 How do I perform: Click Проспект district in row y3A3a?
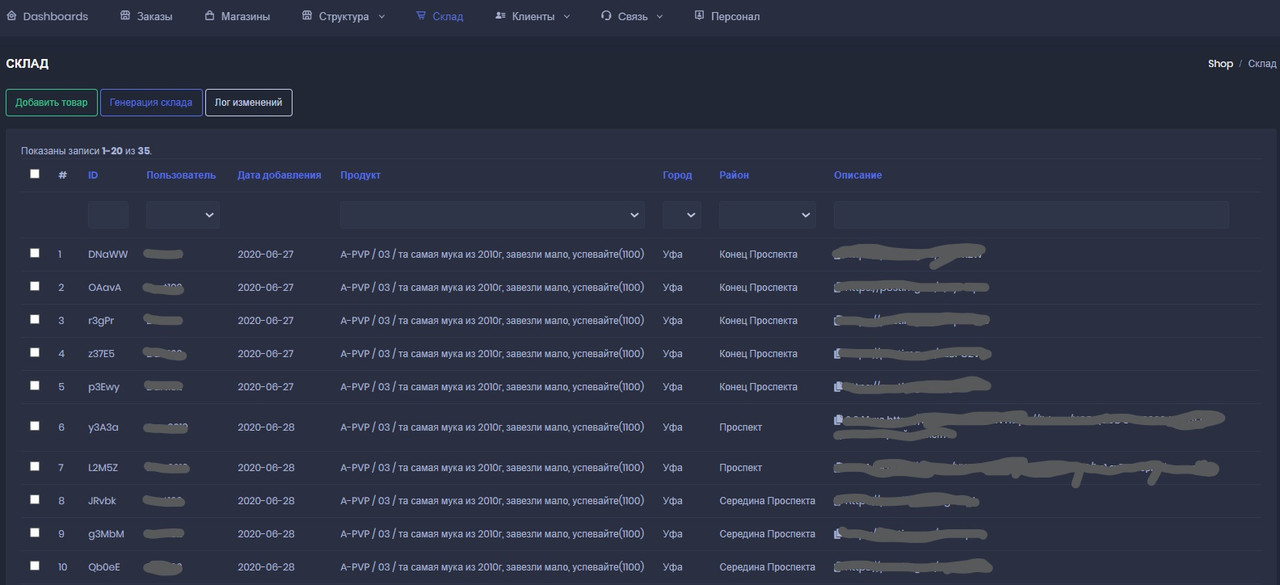tap(740, 427)
